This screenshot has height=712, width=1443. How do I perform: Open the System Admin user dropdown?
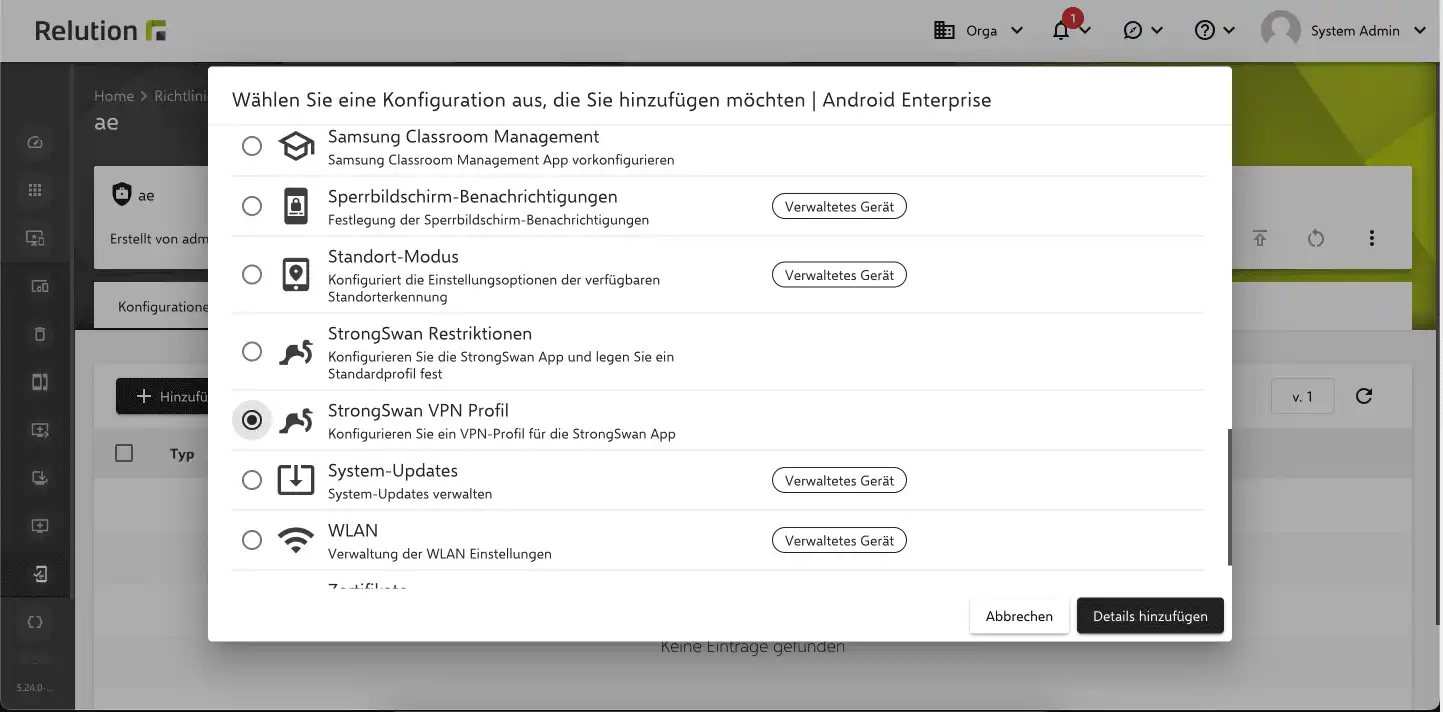[1420, 31]
